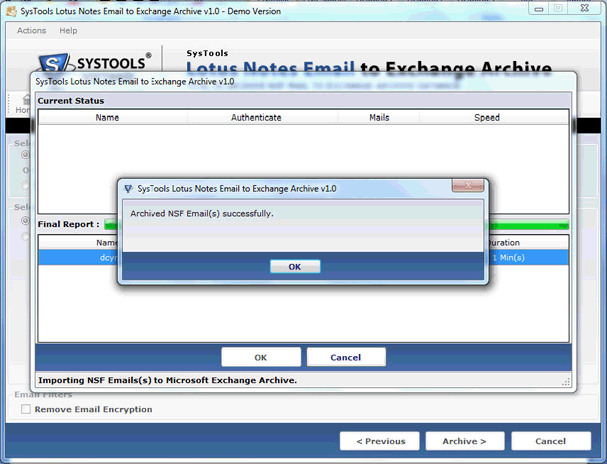
Task: Click 'Archived NSF Email(s) successfully.' message text
Action: (202, 214)
